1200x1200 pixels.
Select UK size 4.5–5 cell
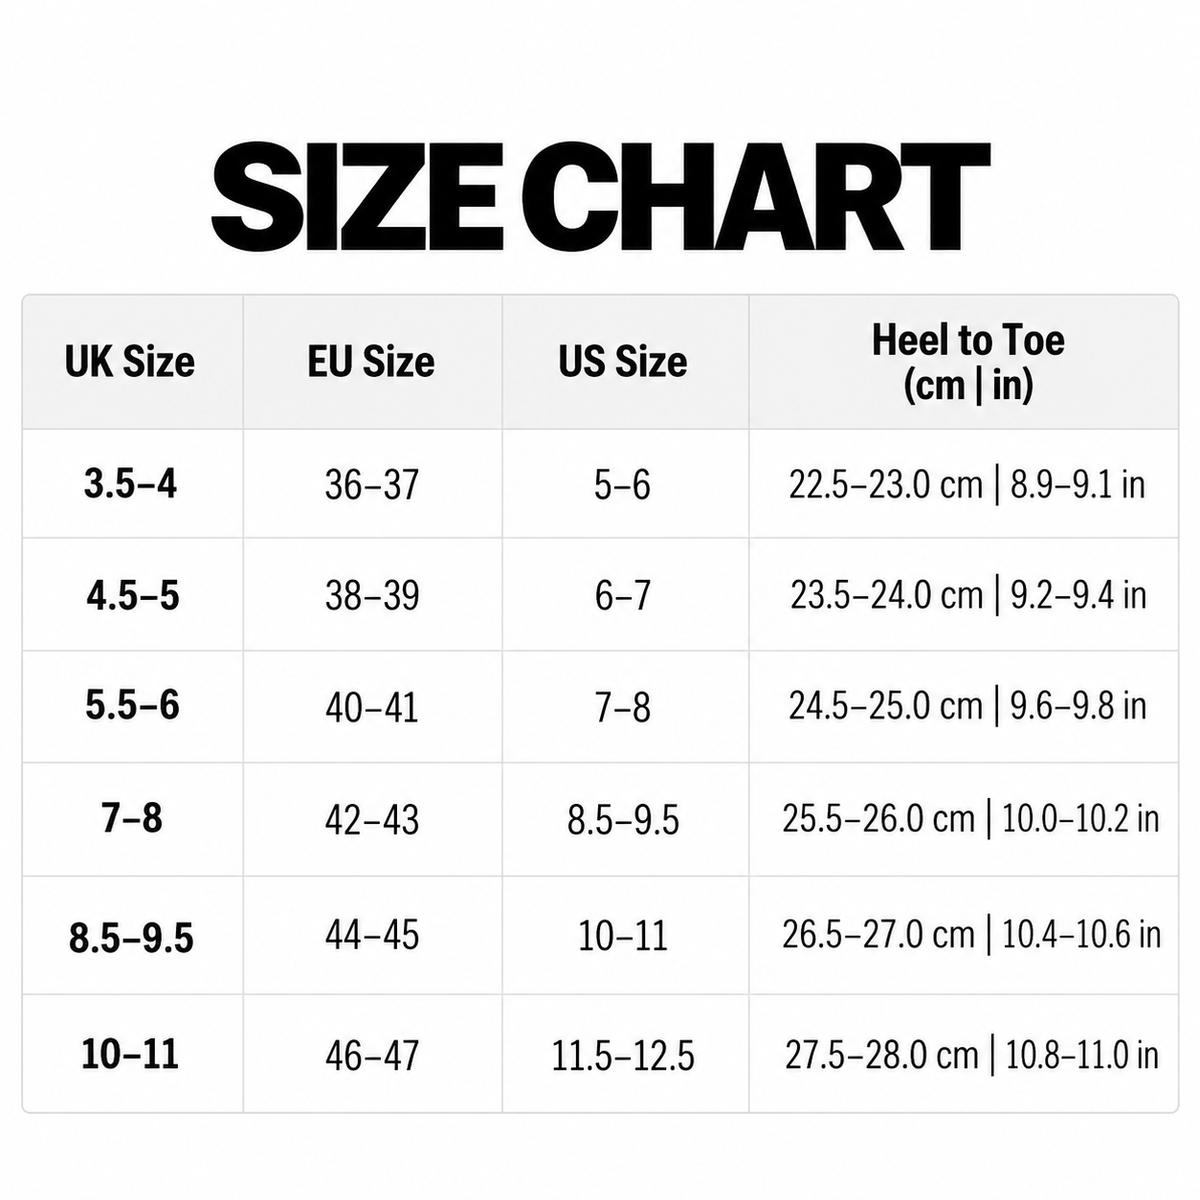coord(133,596)
